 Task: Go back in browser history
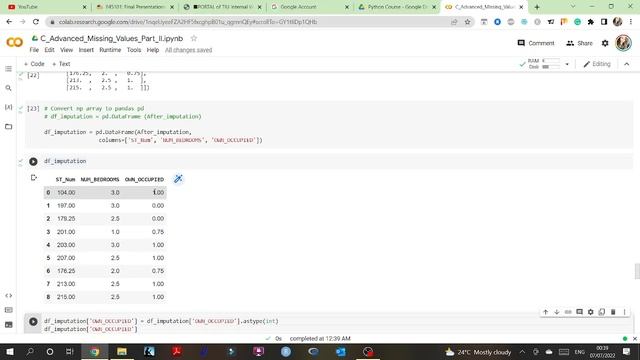[x=9, y=22]
